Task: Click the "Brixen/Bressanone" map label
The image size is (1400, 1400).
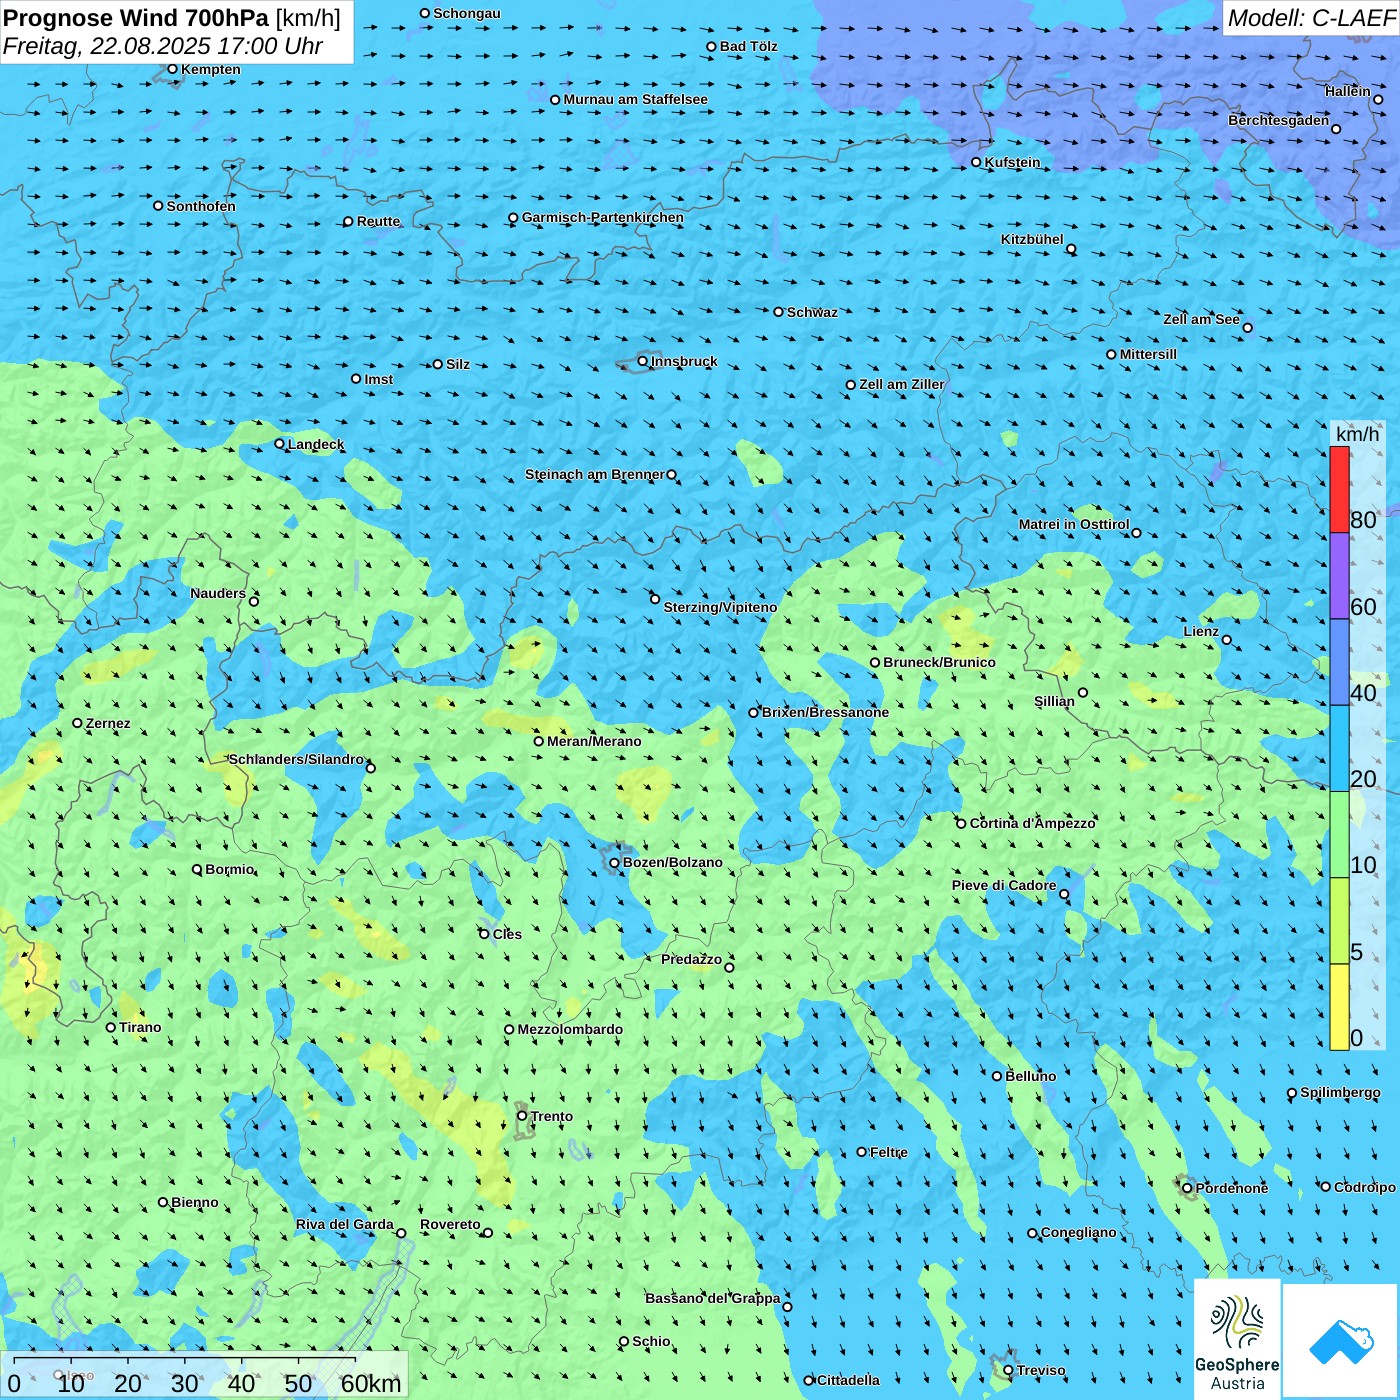Action: pyautogui.click(x=825, y=712)
